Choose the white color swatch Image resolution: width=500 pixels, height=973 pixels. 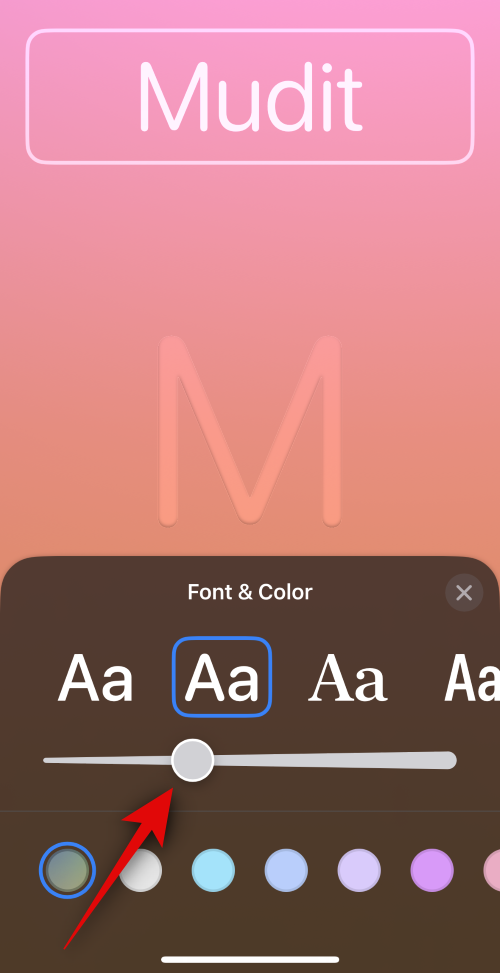[141, 871]
